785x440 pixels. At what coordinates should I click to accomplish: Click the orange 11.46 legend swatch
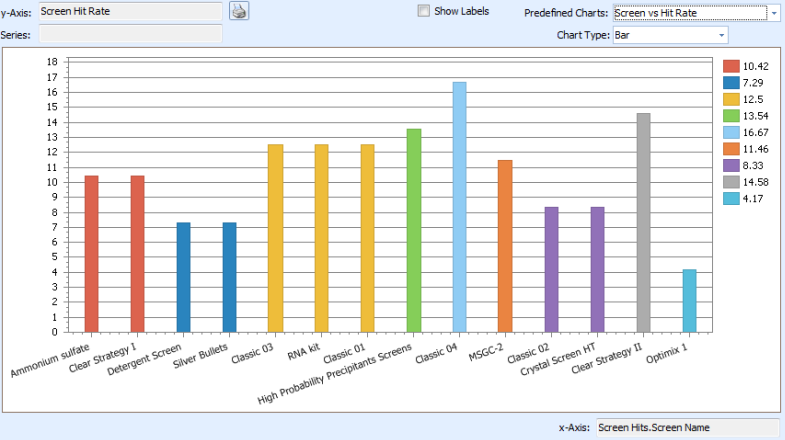731,149
